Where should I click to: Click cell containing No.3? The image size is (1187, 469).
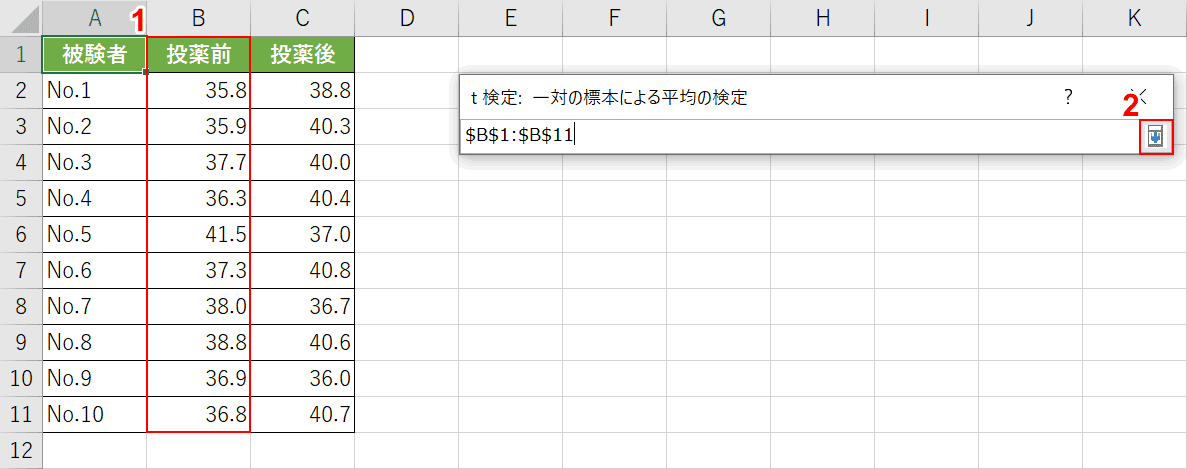95,163
